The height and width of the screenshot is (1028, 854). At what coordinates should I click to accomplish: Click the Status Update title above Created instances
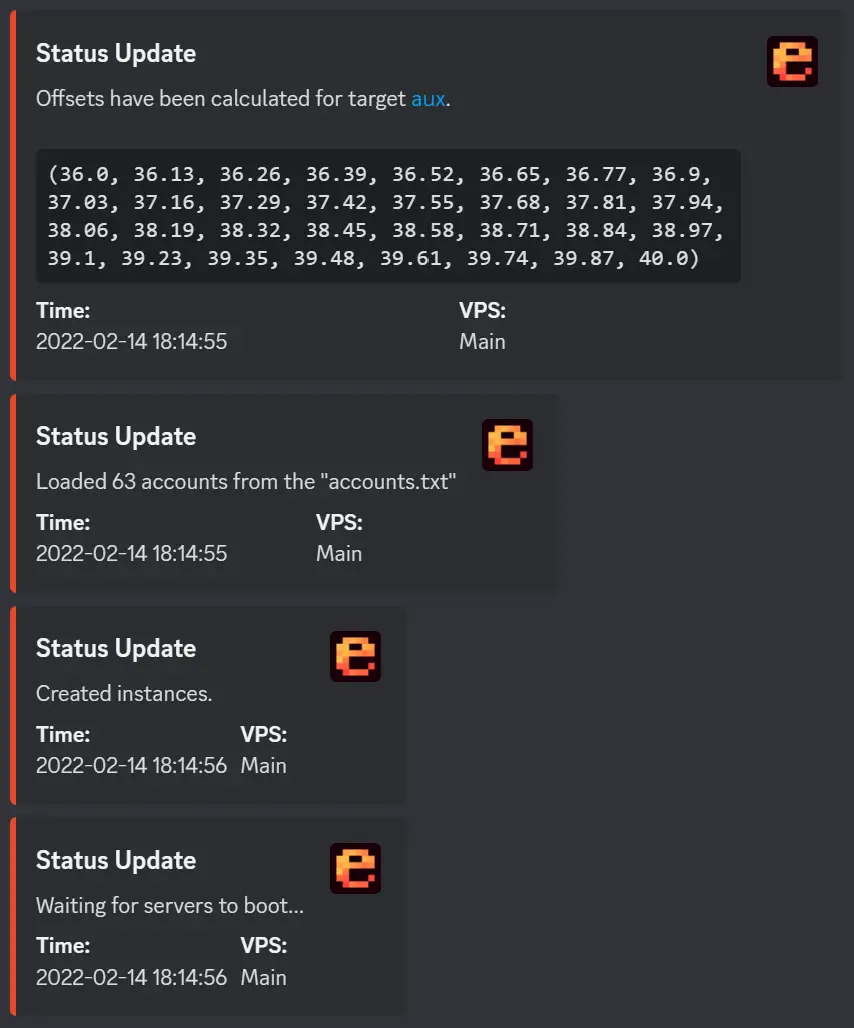click(x=116, y=648)
